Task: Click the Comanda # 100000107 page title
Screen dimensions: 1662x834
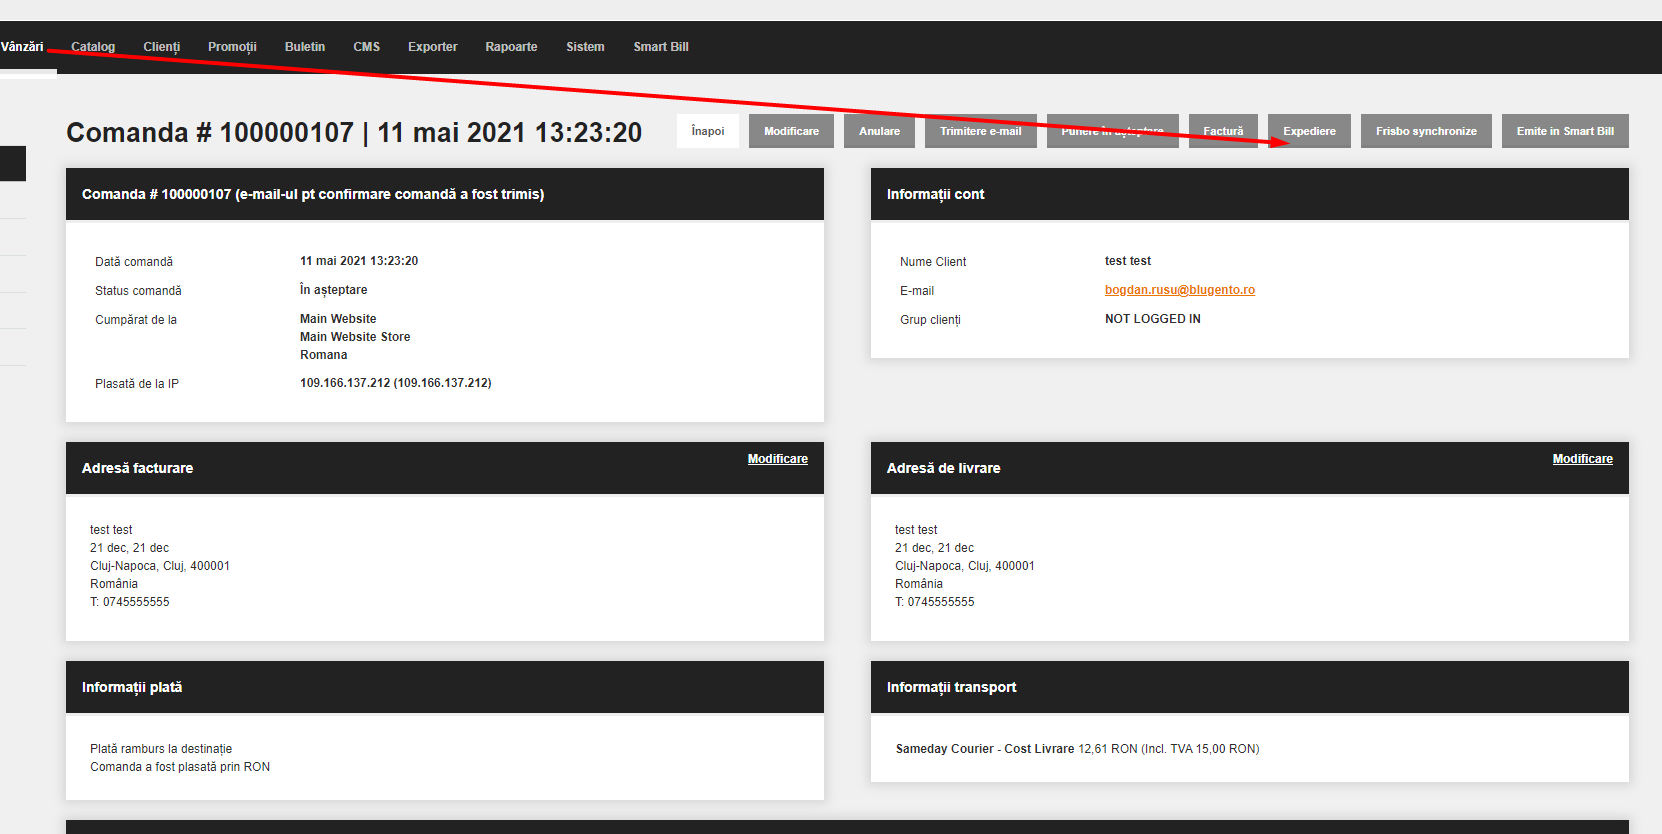Action: pyautogui.click(x=354, y=133)
